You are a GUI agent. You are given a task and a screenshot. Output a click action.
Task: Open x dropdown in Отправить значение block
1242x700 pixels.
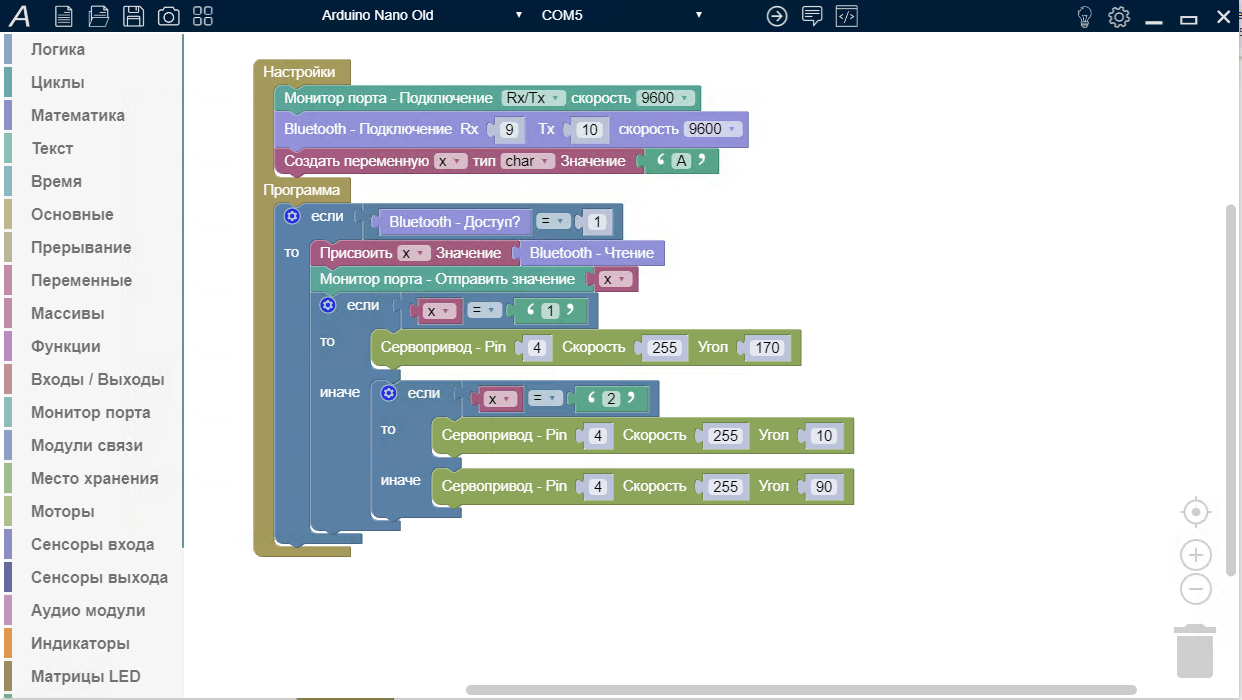(616, 280)
